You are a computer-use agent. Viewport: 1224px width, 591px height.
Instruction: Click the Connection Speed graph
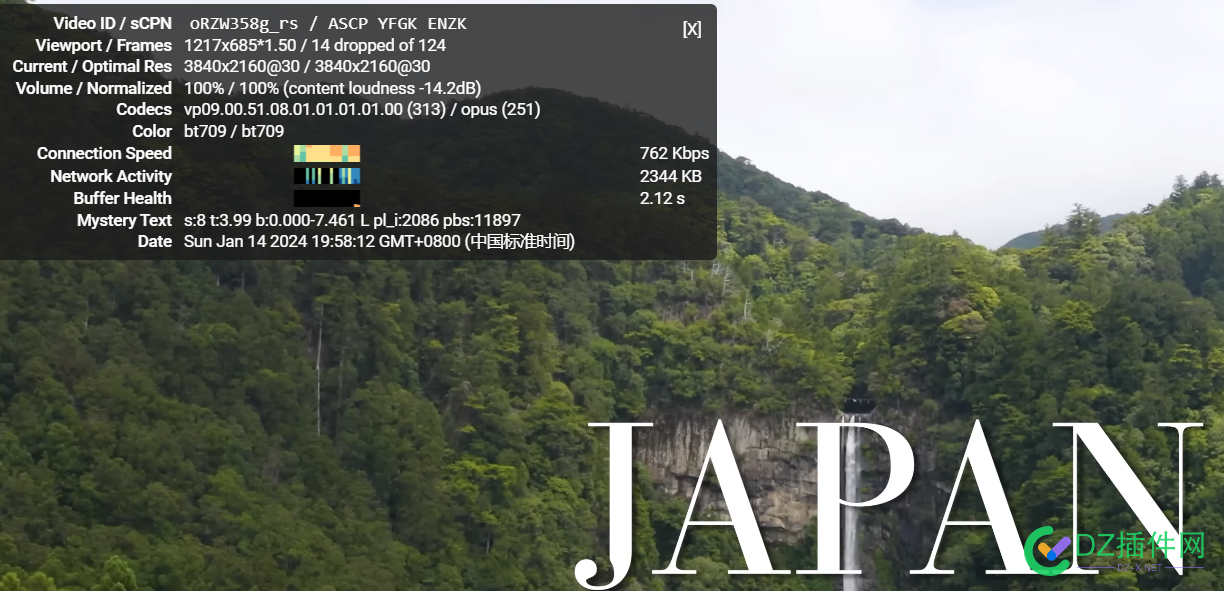tap(326, 154)
